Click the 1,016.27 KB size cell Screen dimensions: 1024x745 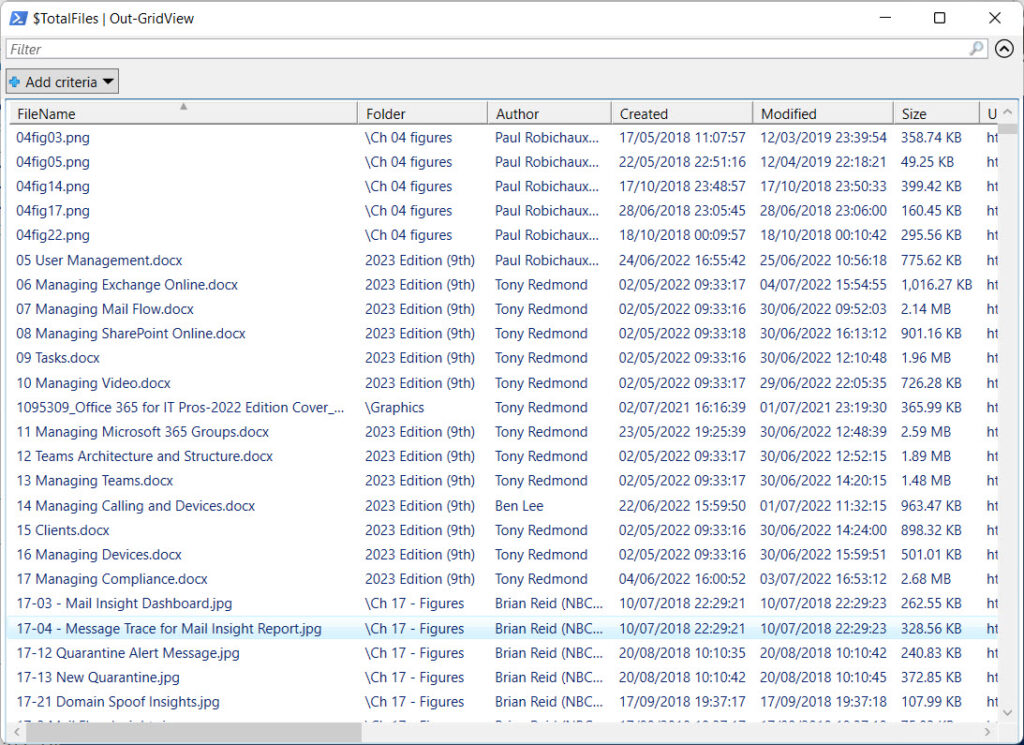point(936,285)
